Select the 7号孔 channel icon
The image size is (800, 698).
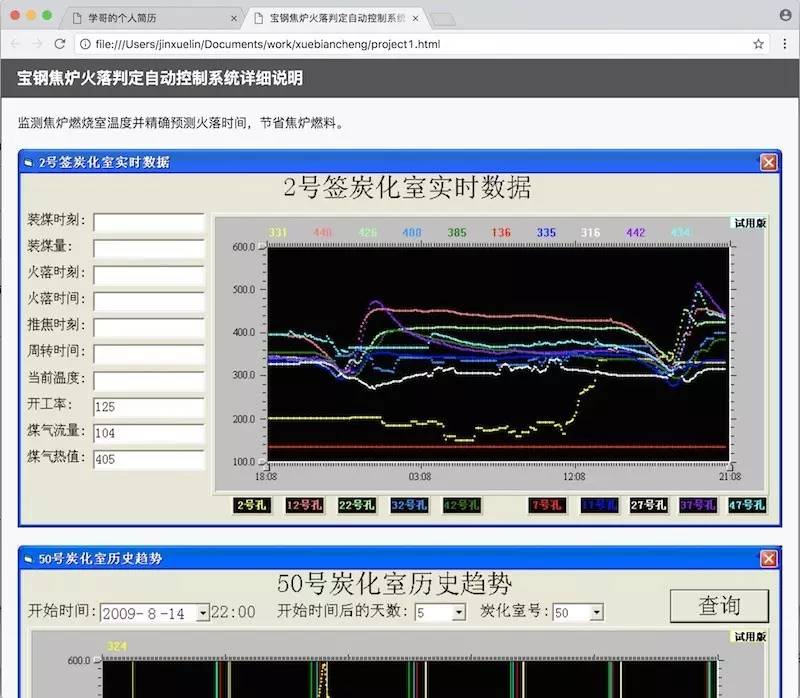(x=546, y=506)
